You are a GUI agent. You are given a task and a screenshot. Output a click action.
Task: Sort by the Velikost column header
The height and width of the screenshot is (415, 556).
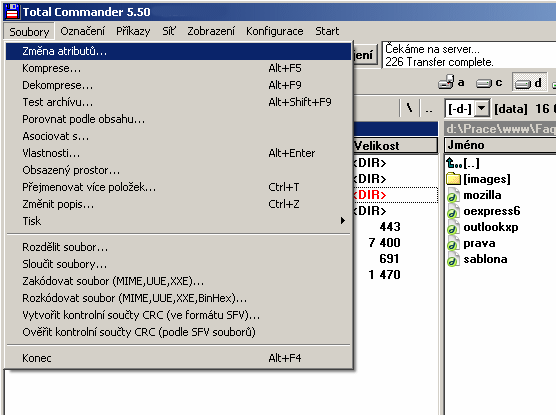395,146
